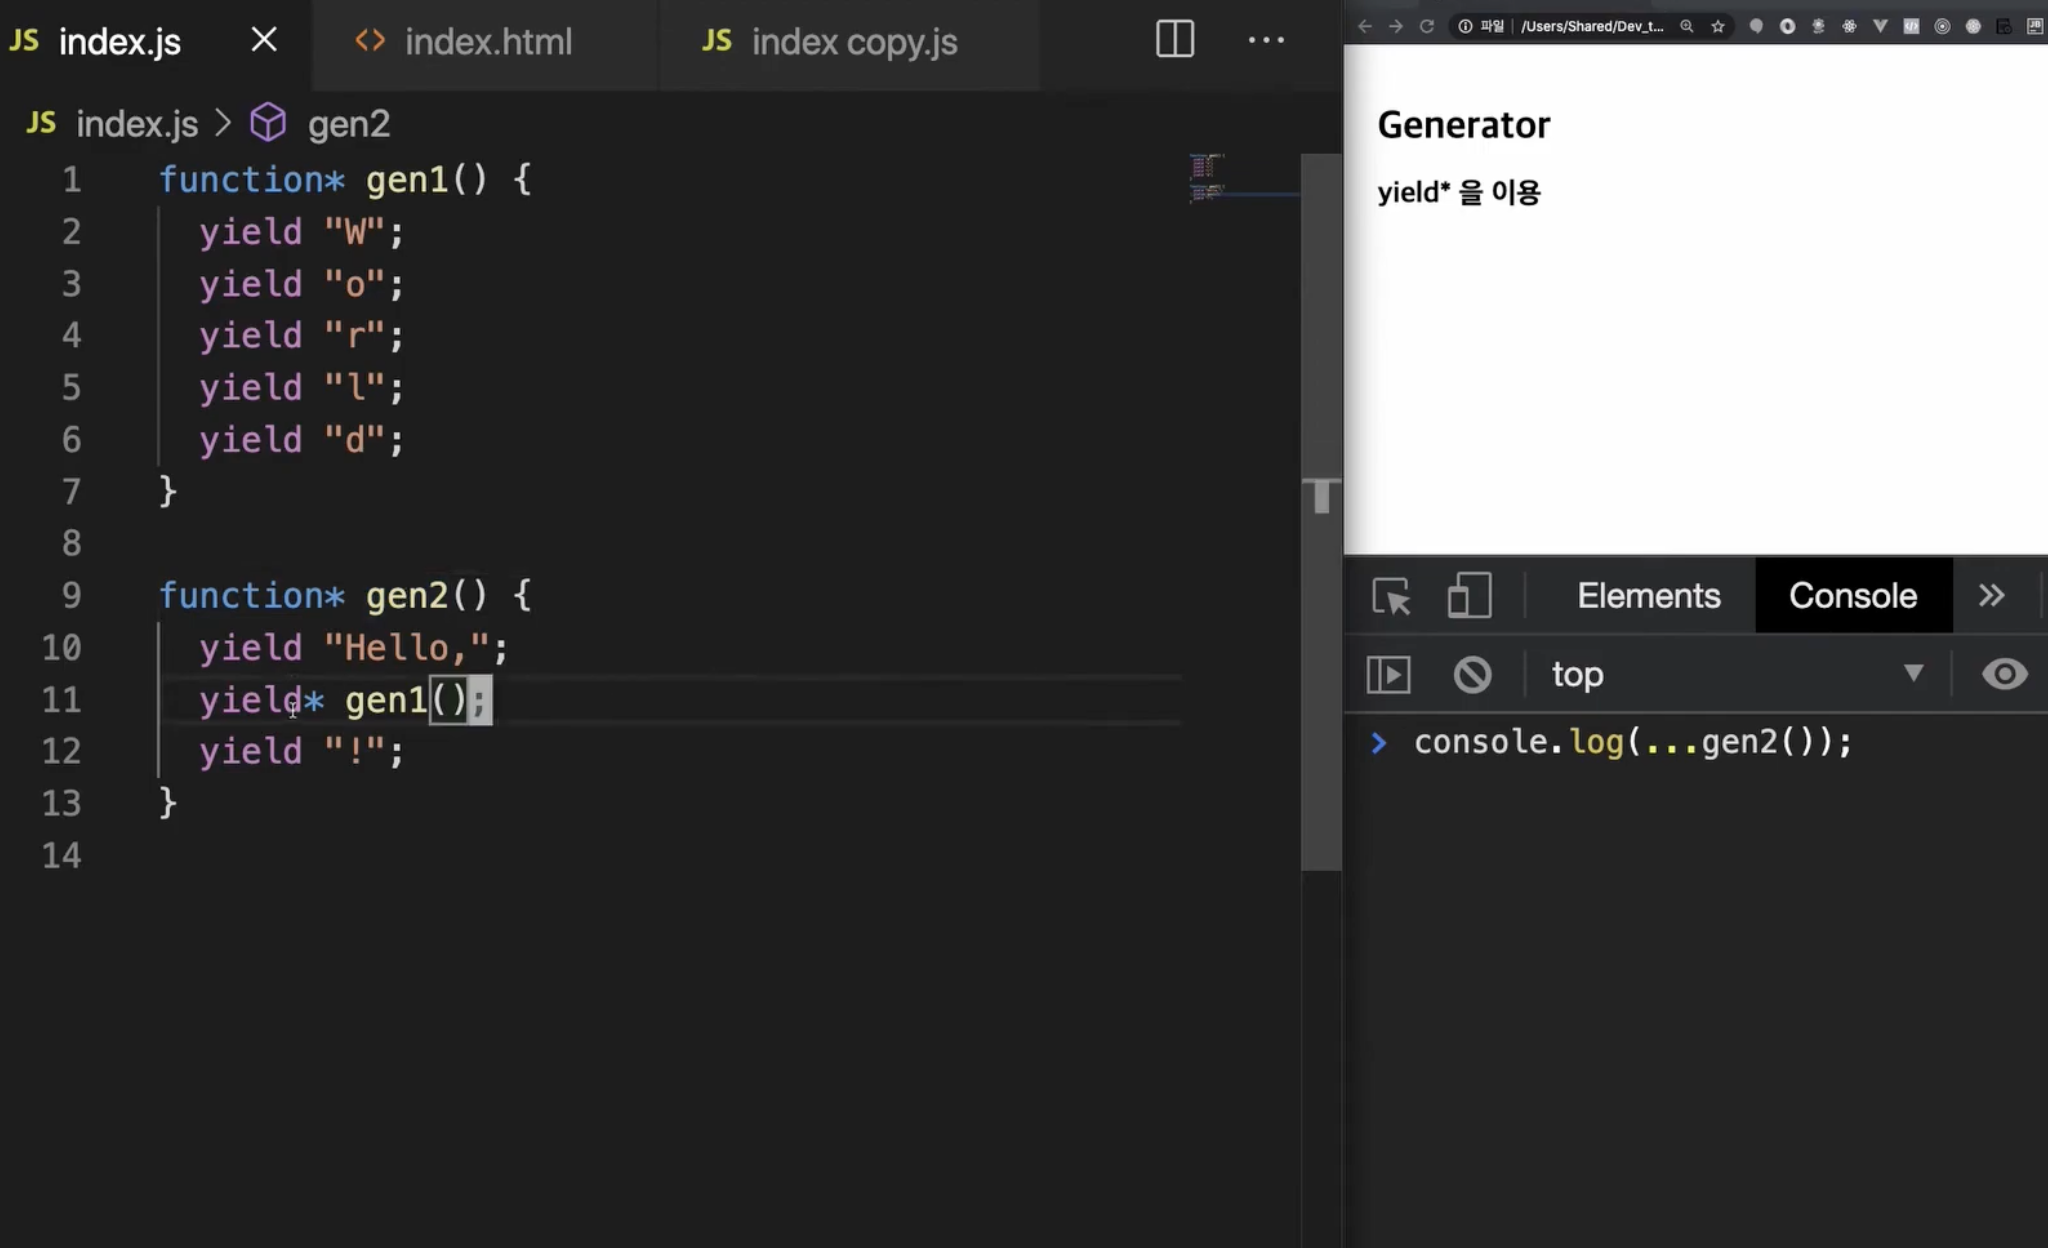The image size is (2048, 1248).
Task: Click the Vue DevTools extension icon
Action: 1880,27
